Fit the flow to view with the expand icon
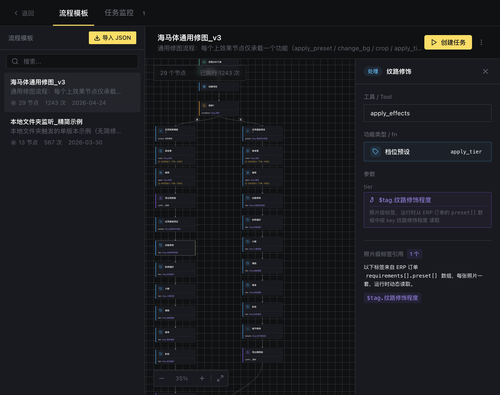 (220, 378)
